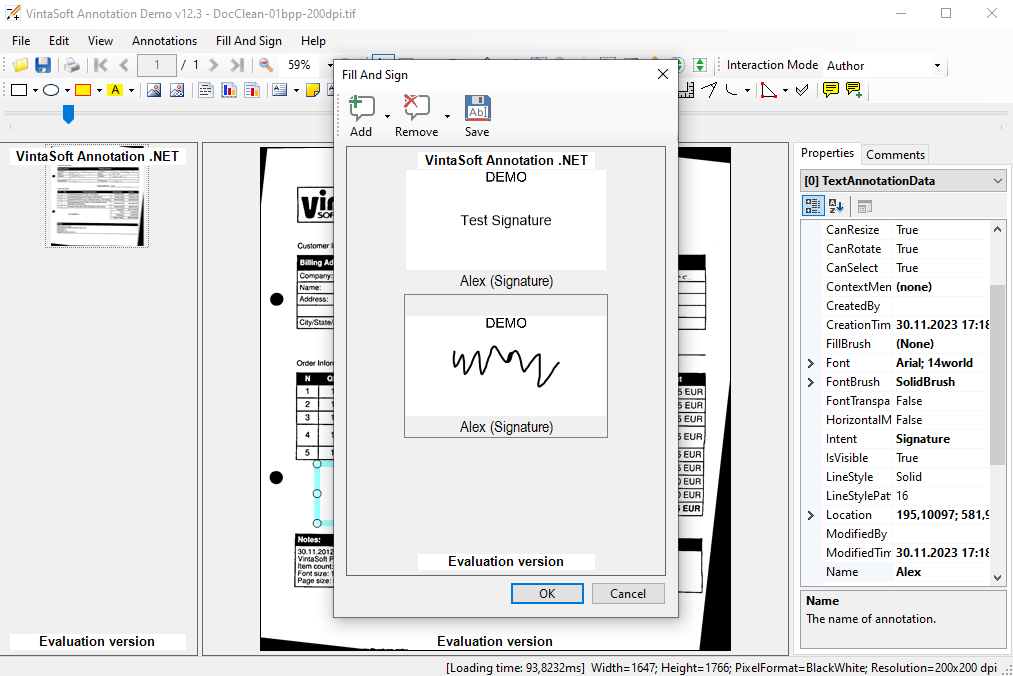Viewport: 1013px width, 676px height.
Task: Open the Annotations menu
Action: [164, 41]
